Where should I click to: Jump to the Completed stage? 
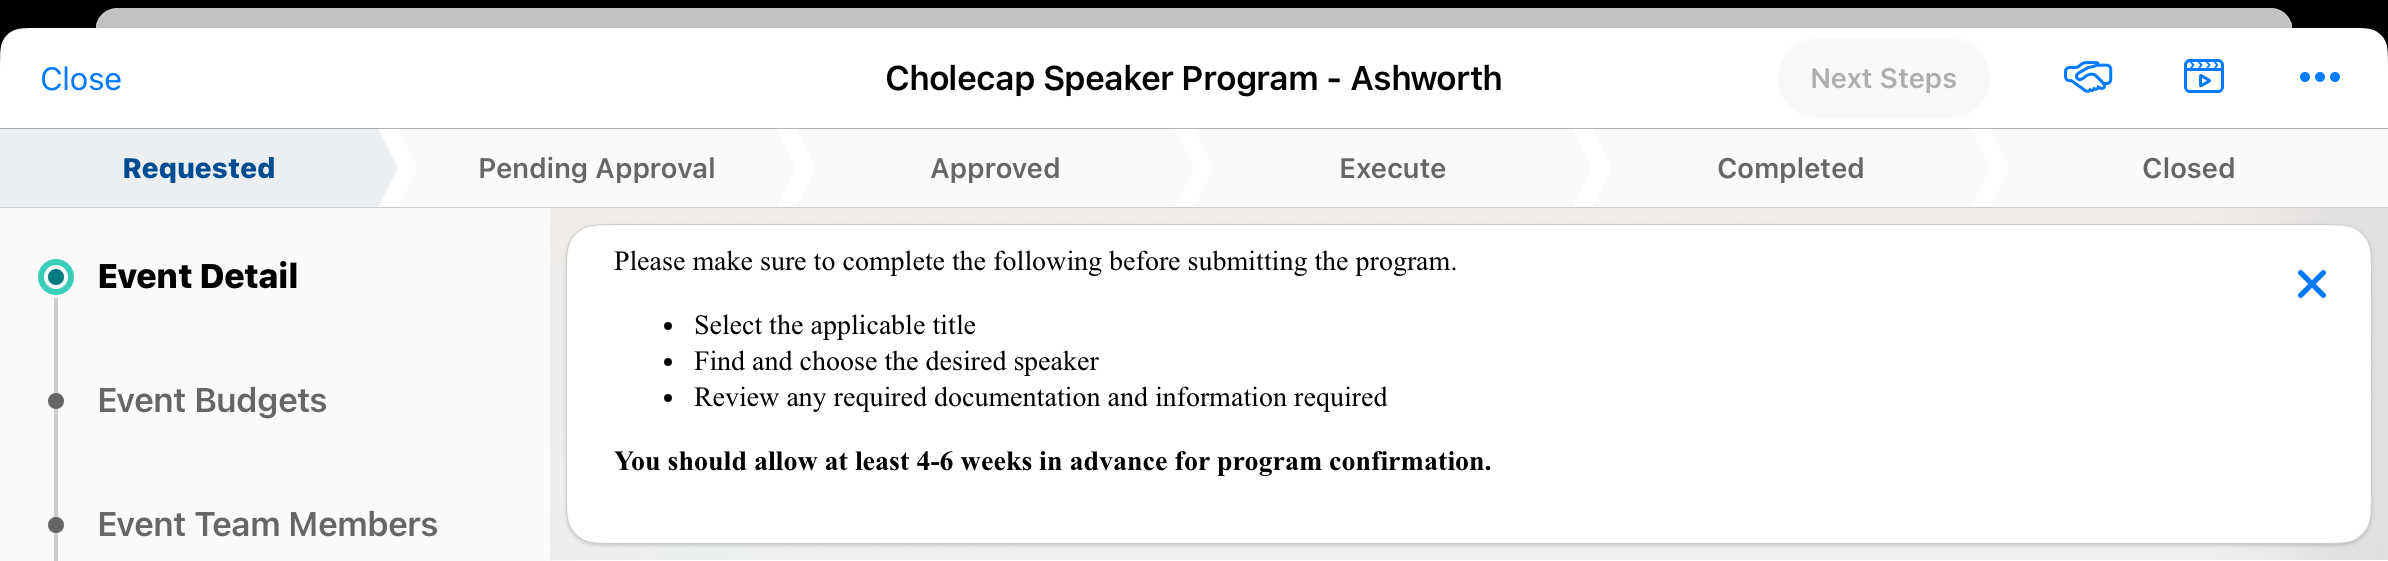[1790, 168]
